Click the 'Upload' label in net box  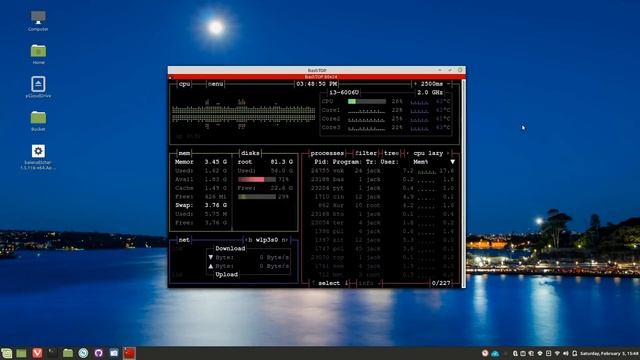pyautogui.click(x=227, y=274)
